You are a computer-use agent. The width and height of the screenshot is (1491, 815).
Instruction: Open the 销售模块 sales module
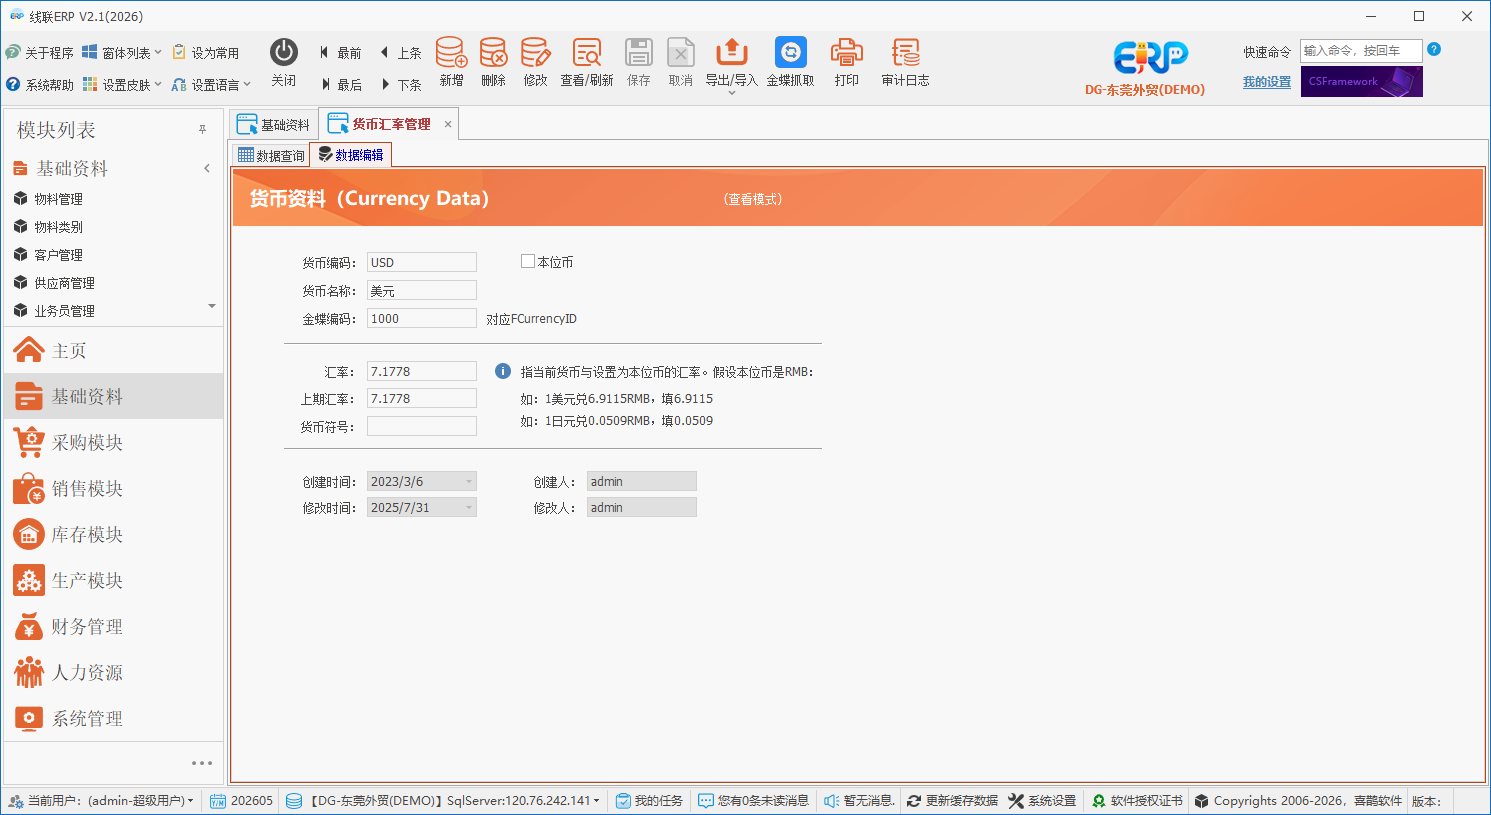pos(113,488)
